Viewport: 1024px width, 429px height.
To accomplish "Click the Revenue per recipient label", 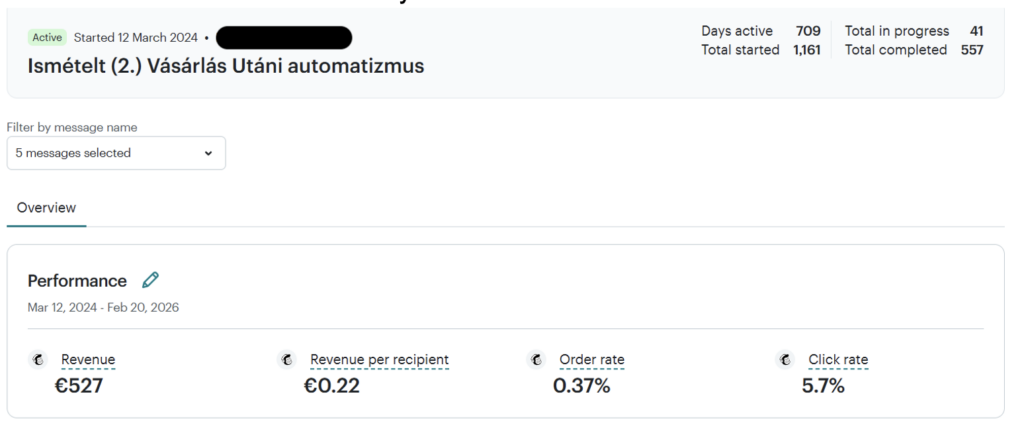I will click(379, 360).
